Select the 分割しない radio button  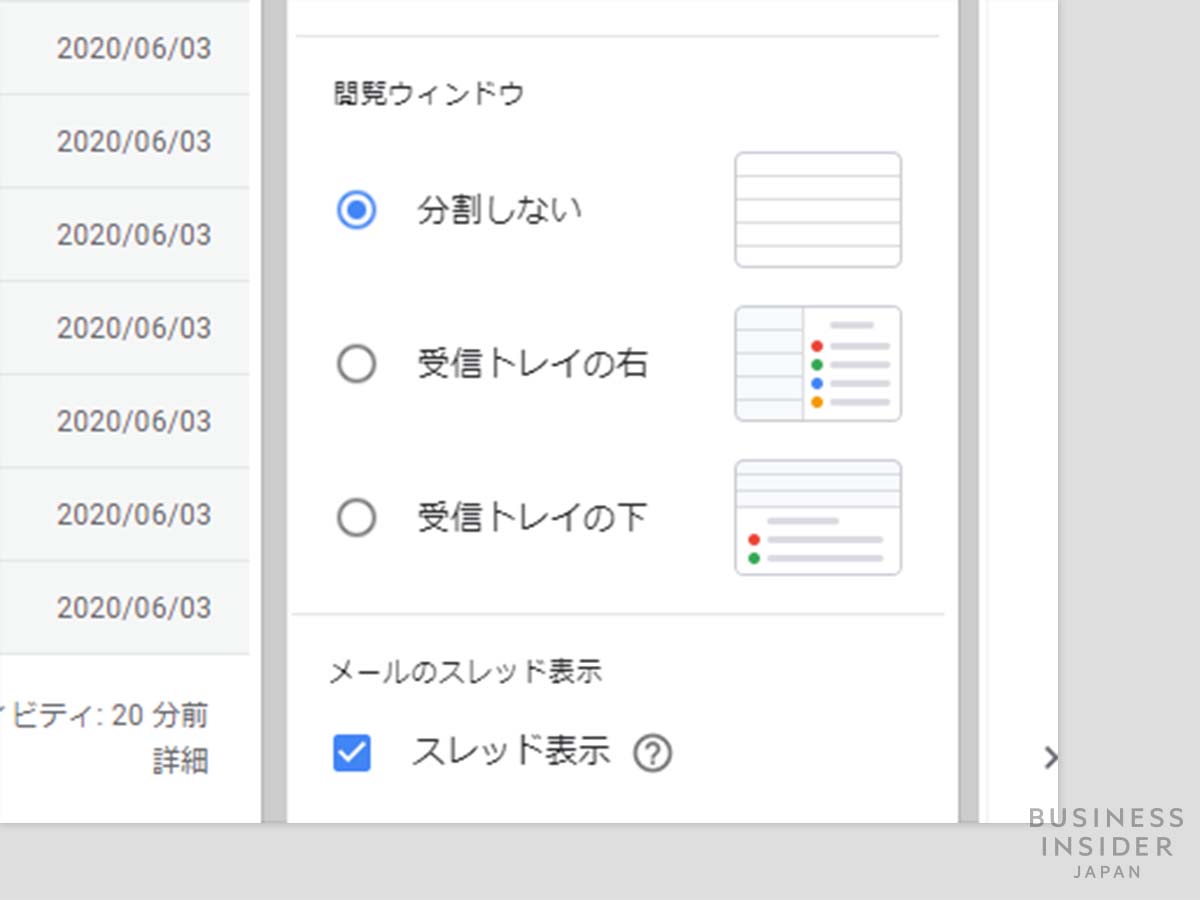coord(355,210)
